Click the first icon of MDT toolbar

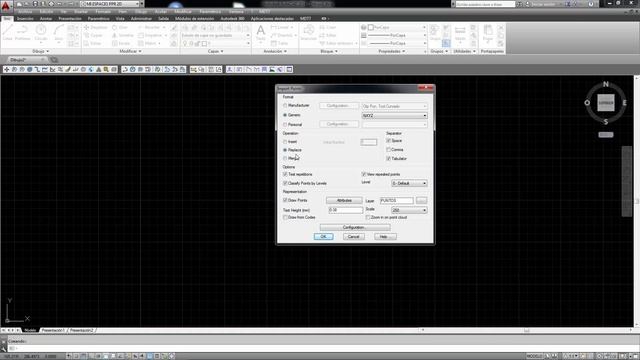(6, 69)
